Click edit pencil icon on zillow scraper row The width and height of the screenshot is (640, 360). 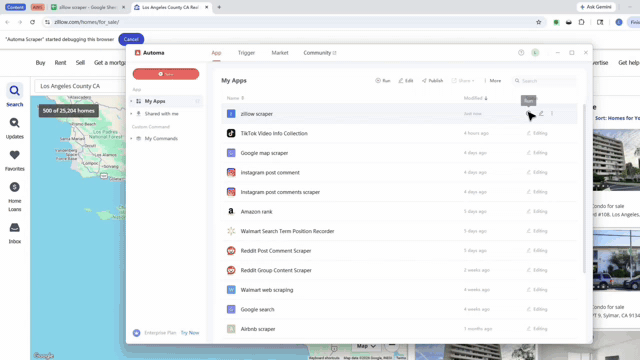541,113
